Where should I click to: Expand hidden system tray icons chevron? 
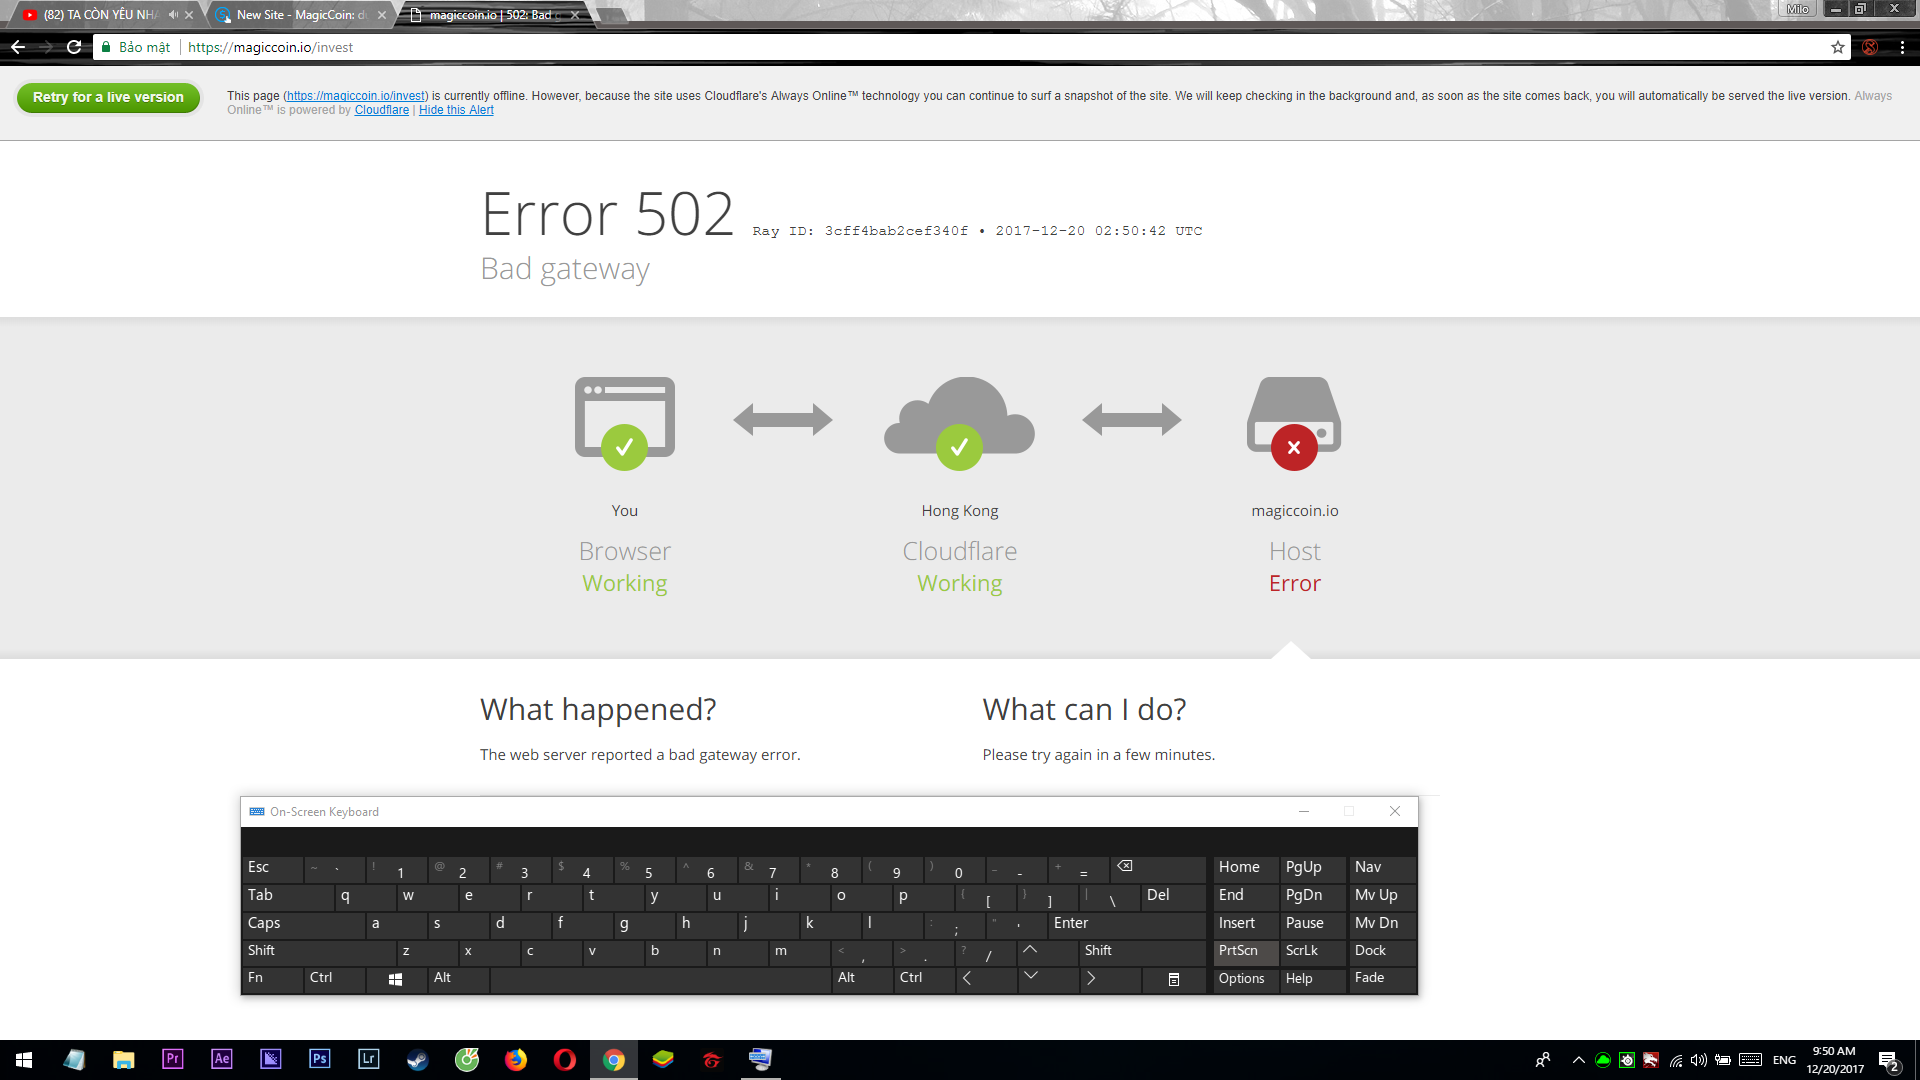pyautogui.click(x=1578, y=1060)
